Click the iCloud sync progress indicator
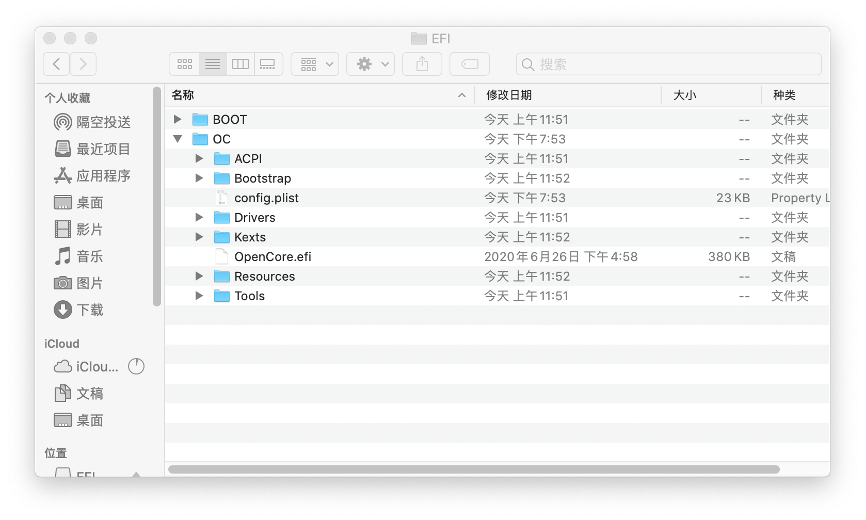Image resolution: width=866 pixels, height=520 pixels. pos(136,367)
